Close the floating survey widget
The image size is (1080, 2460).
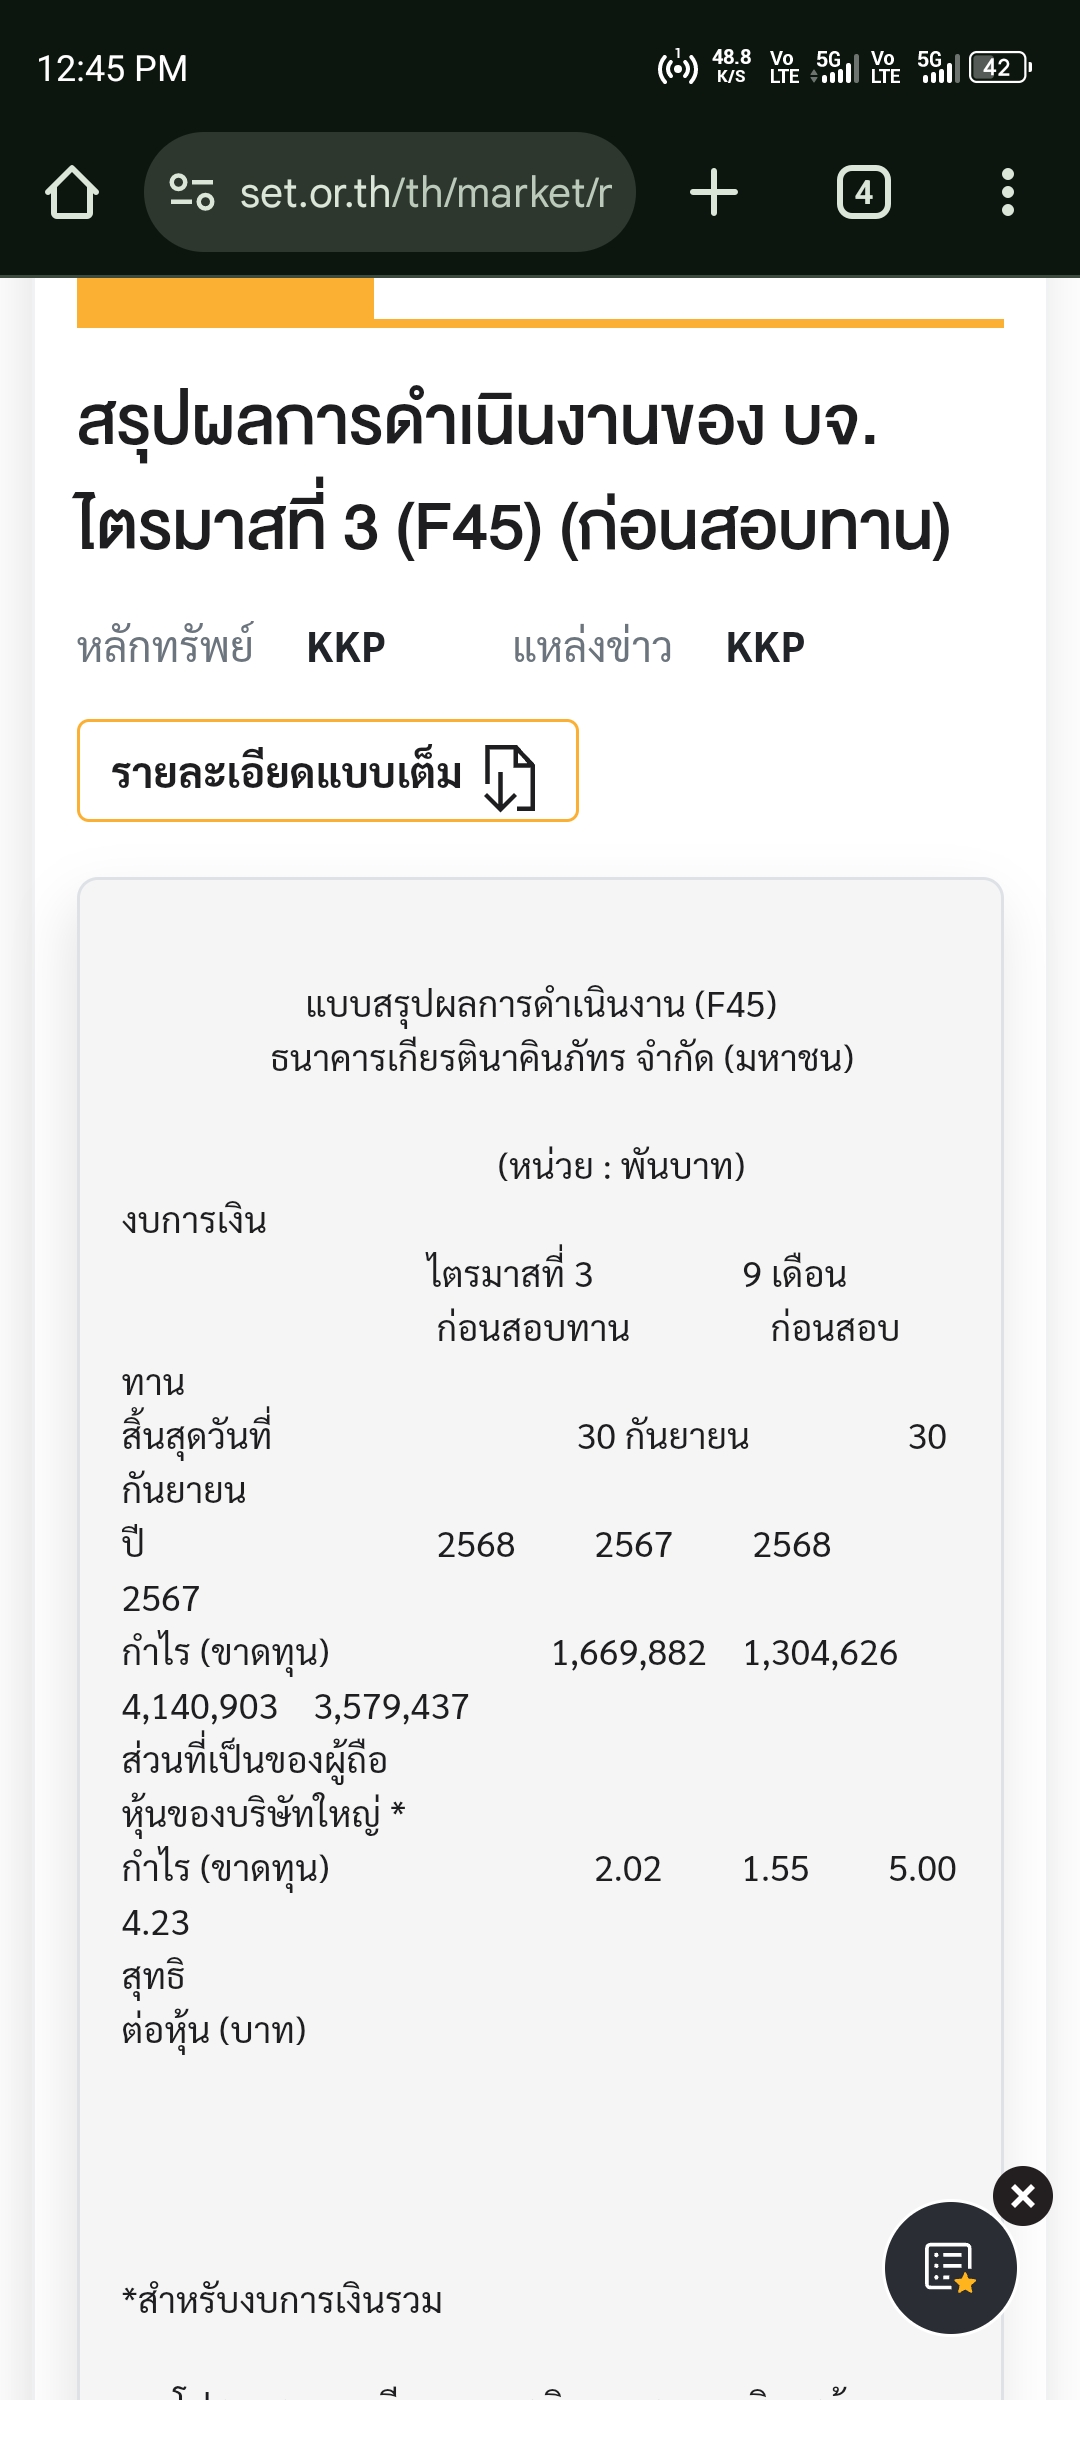point(1022,2196)
